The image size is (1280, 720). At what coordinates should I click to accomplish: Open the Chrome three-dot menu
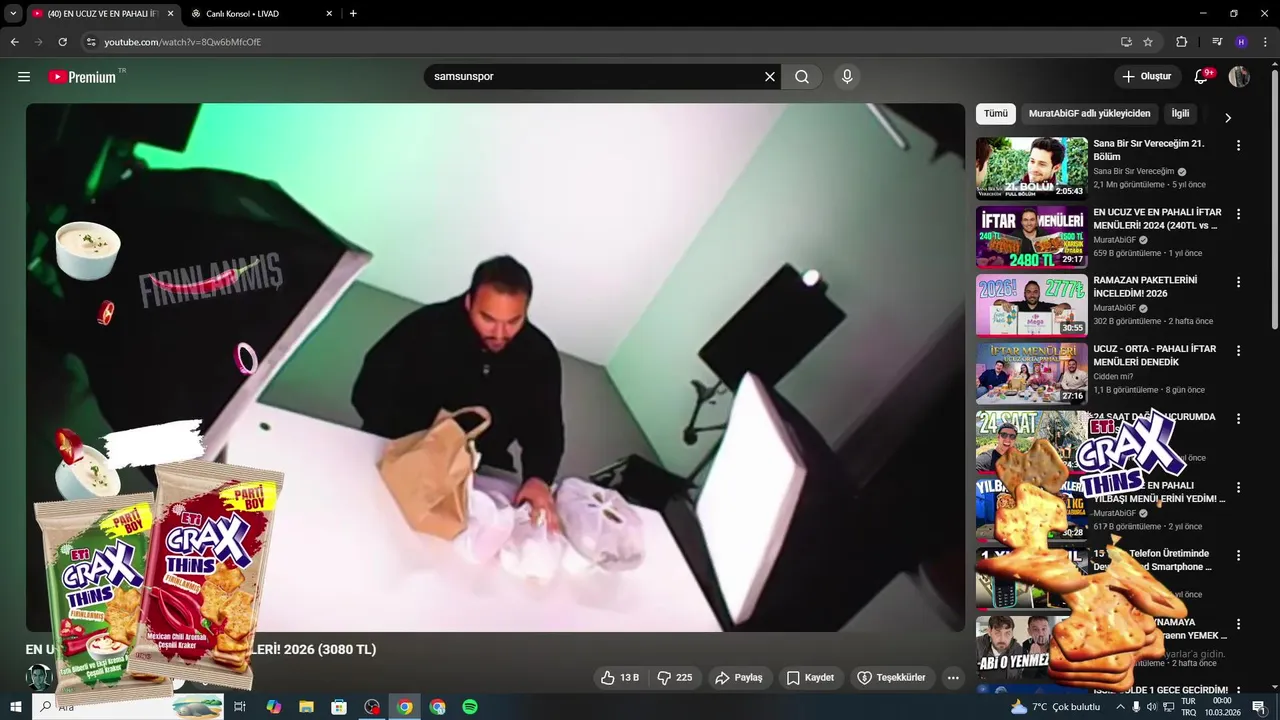tap(1265, 42)
